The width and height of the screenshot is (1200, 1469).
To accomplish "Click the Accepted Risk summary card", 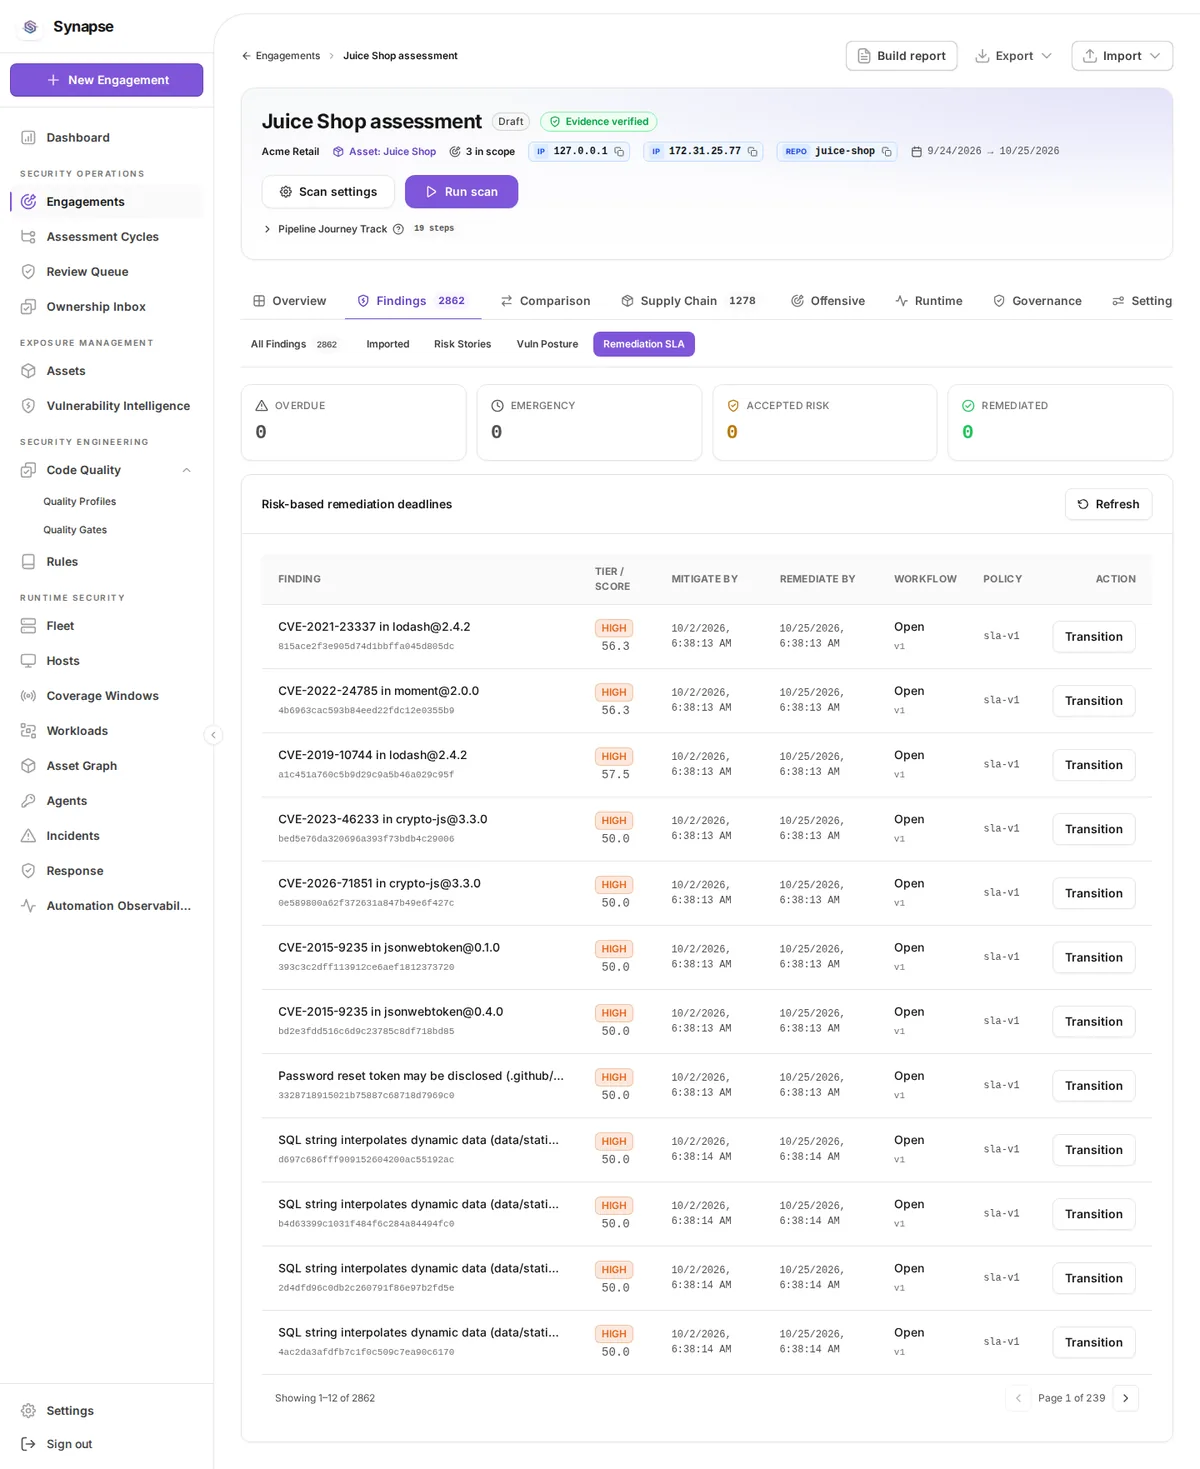I will pyautogui.click(x=825, y=423).
